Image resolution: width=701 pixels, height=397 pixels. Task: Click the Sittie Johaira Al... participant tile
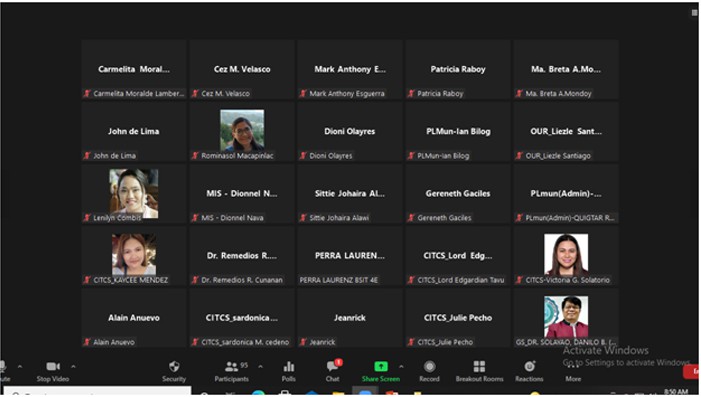(x=350, y=194)
